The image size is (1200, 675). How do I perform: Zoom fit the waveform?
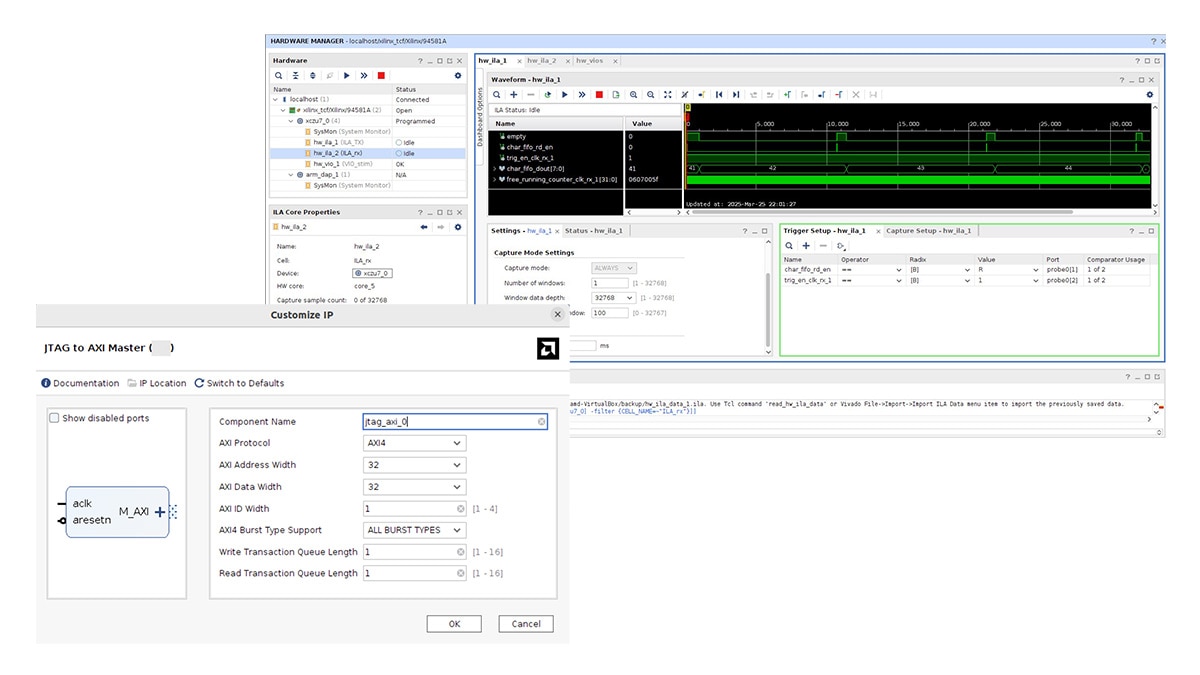(x=668, y=95)
